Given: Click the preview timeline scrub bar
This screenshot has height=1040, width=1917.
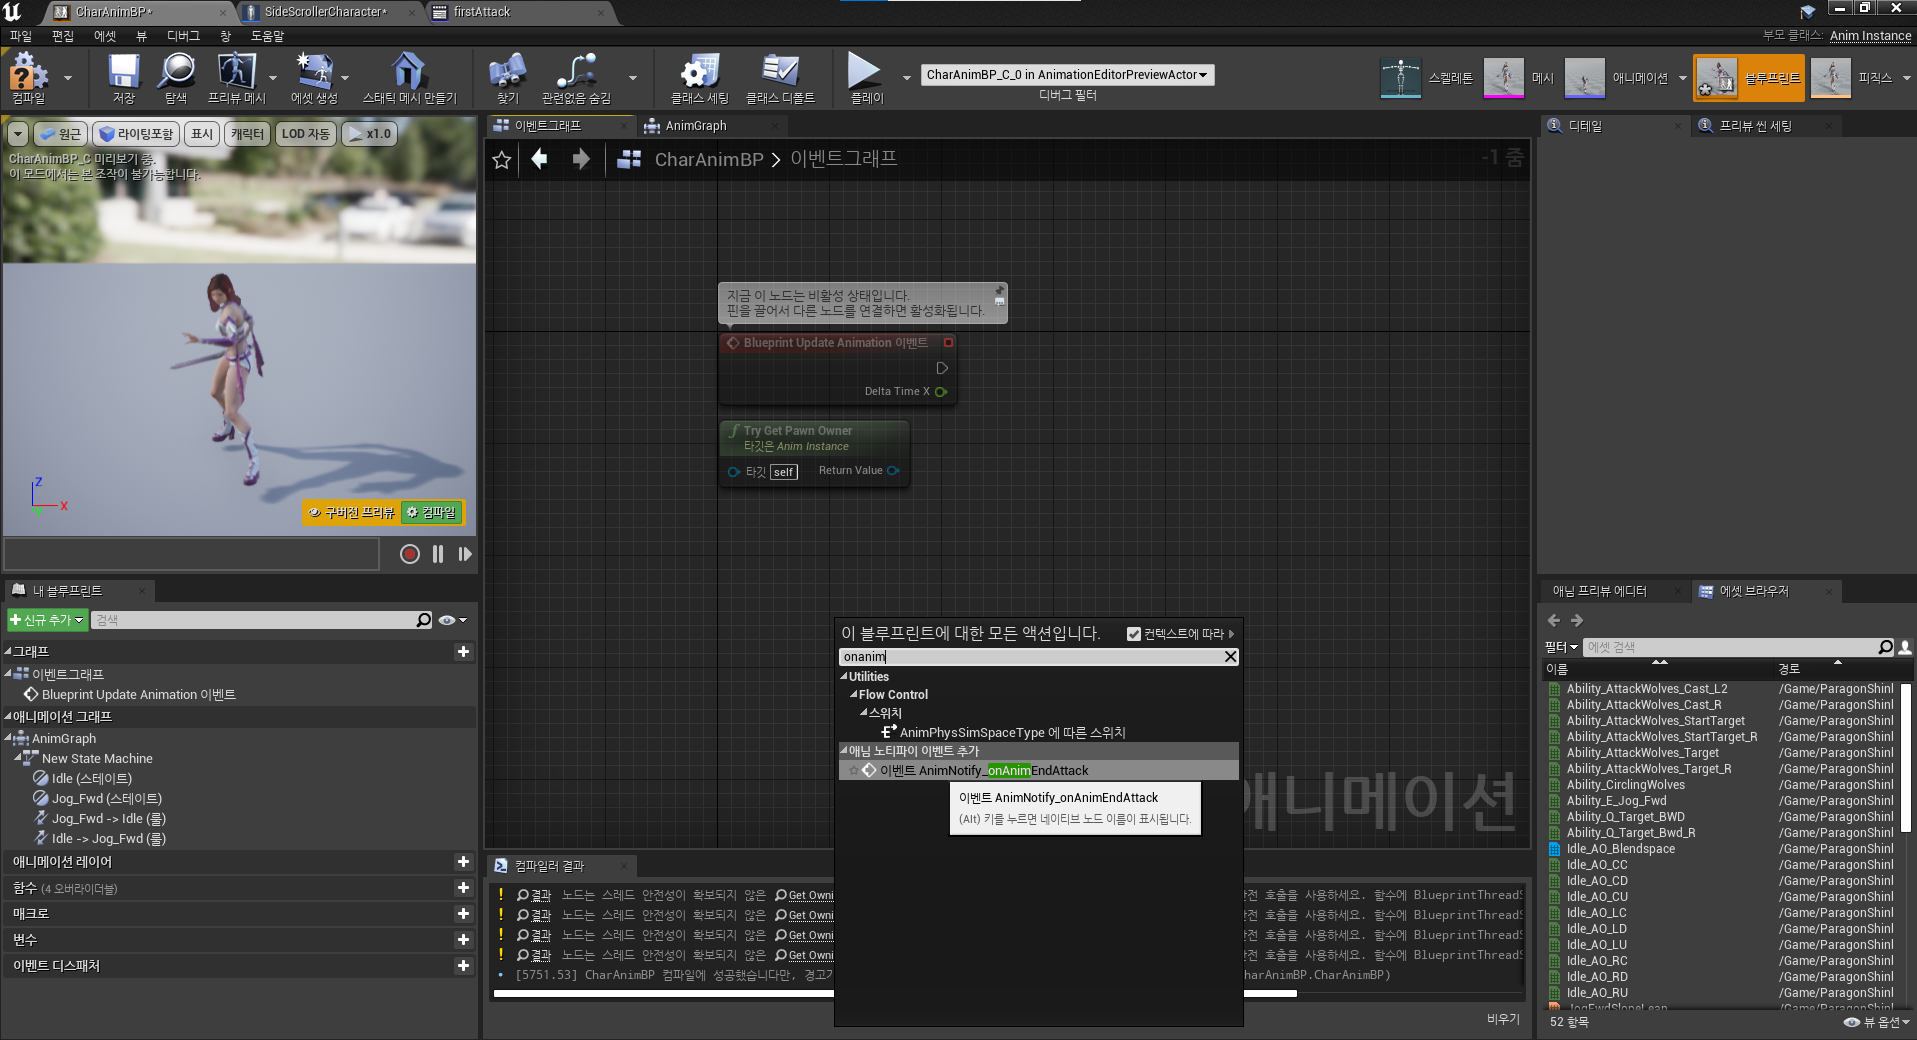Looking at the screenshot, I should [x=192, y=554].
